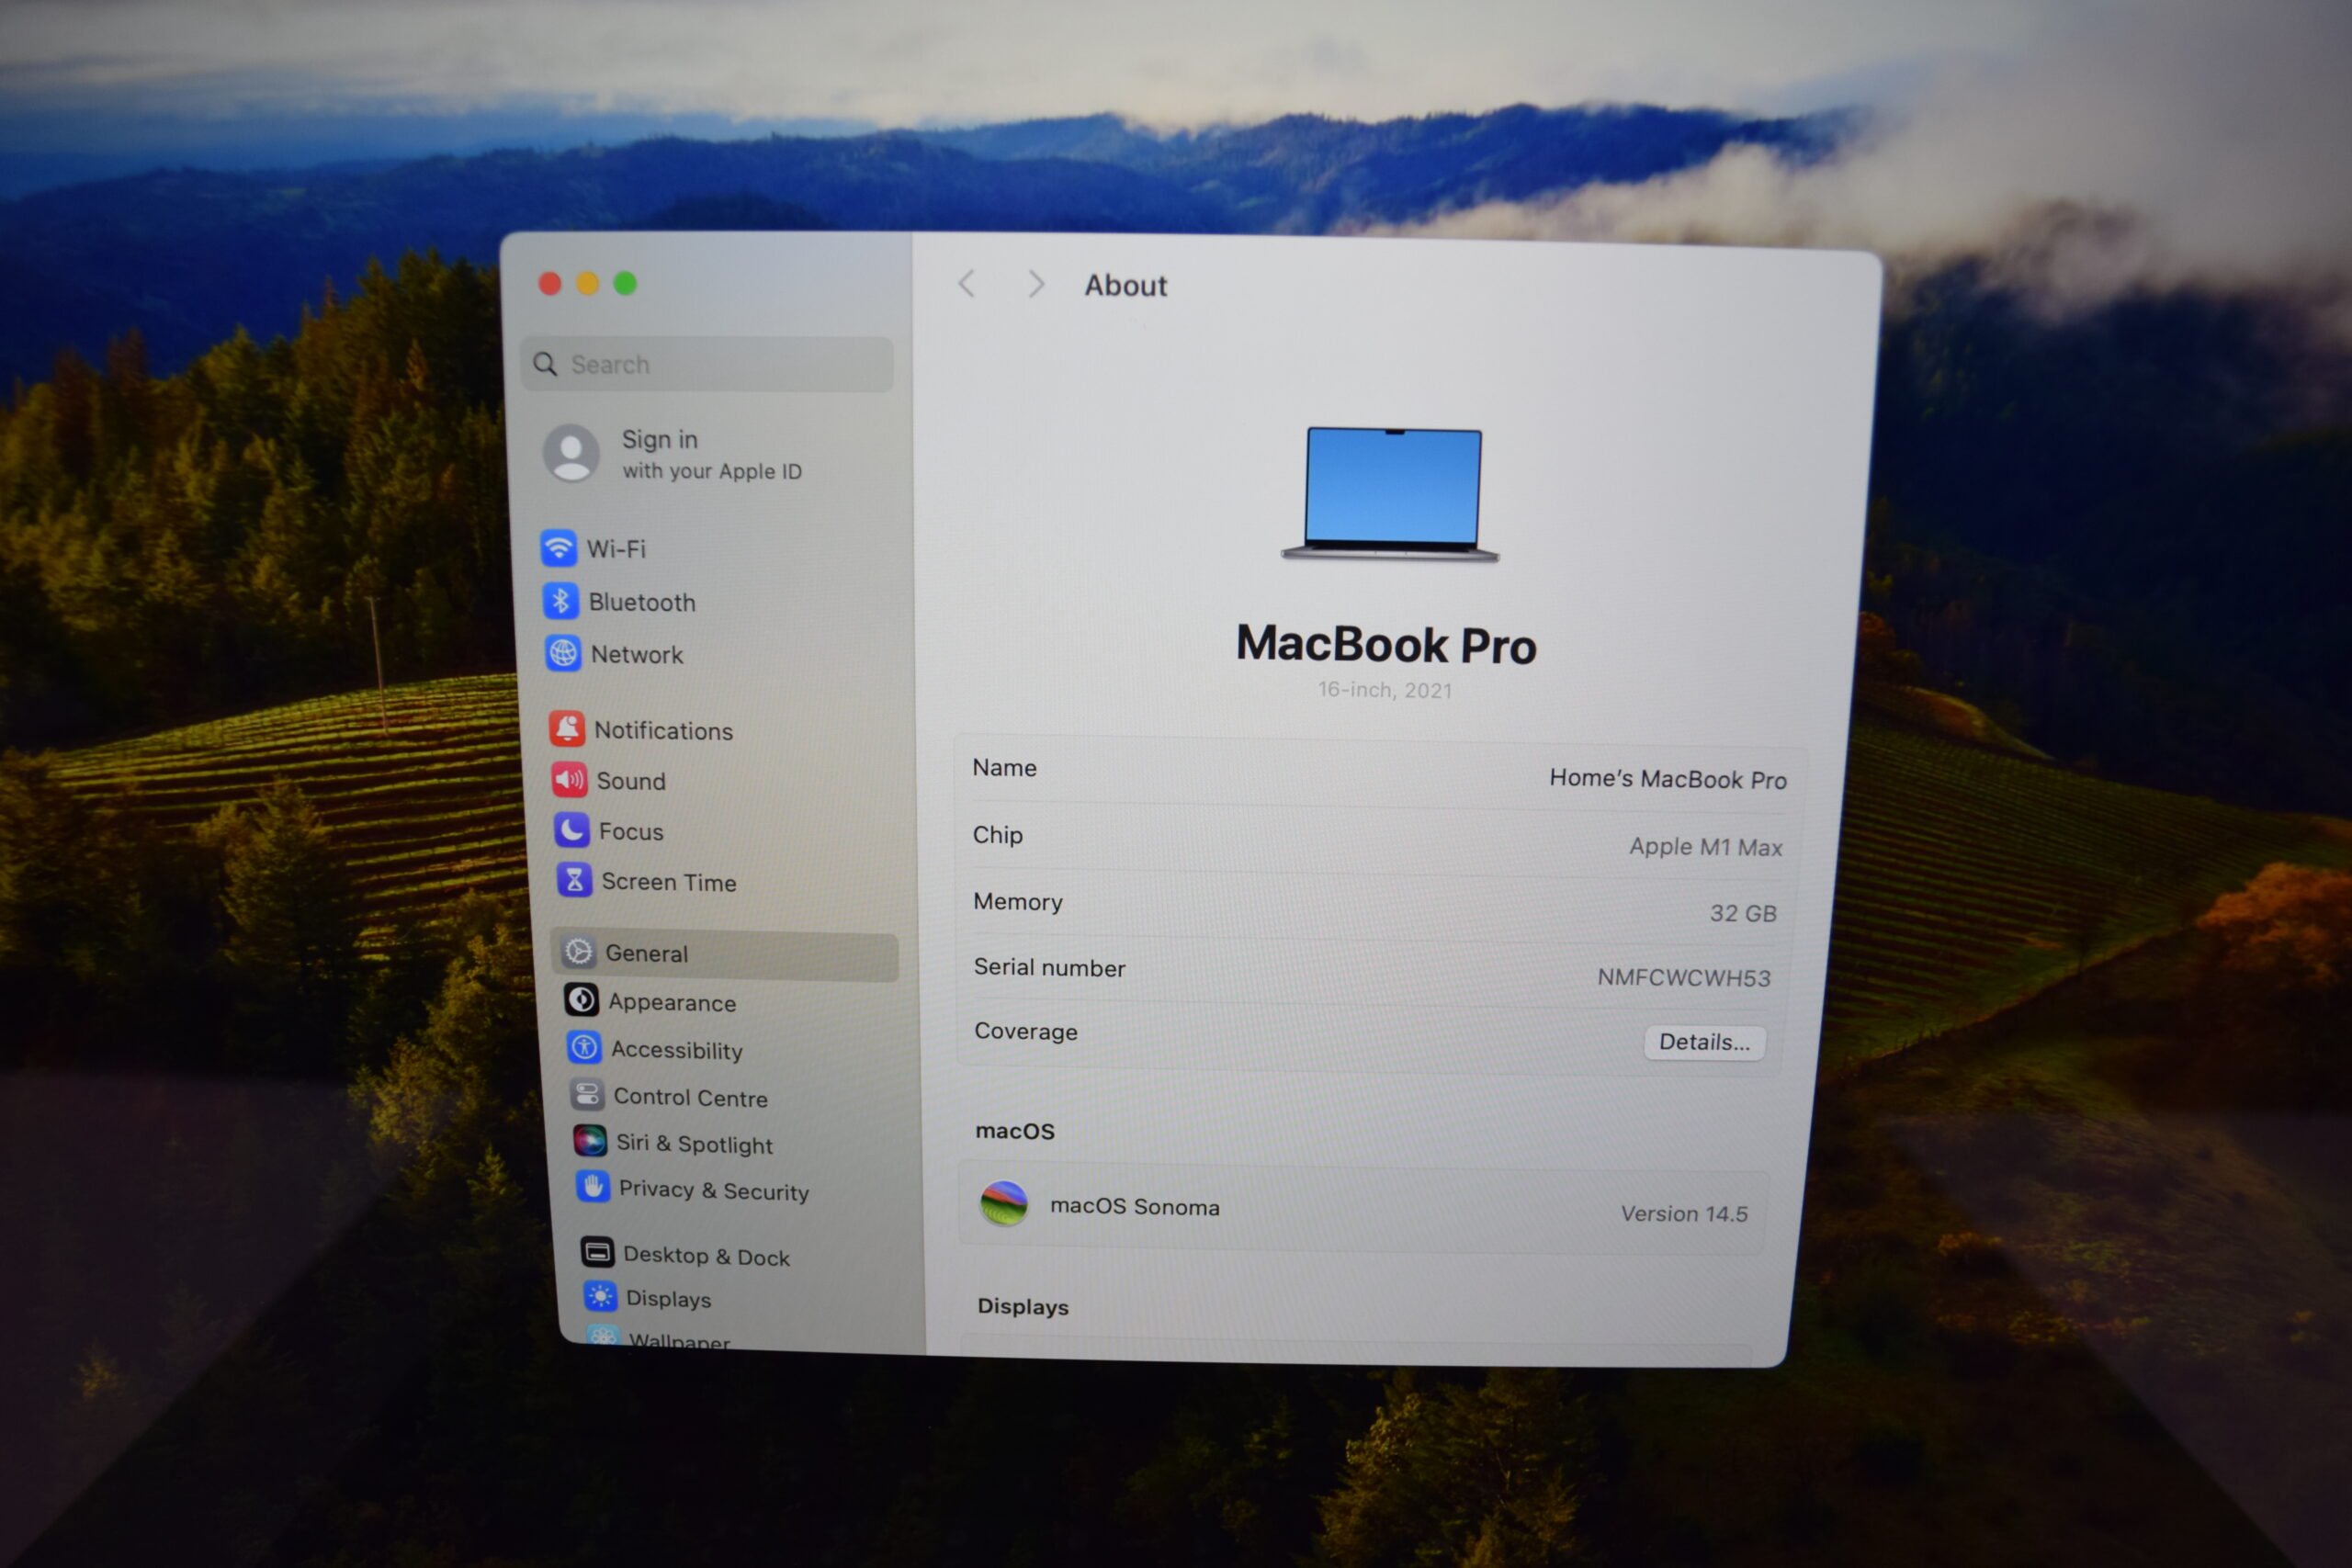The height and width of the screenshot is (1568, 2352).
Task: Click the MacBook Pro laptop image
Action: (x=1391, y=494)
